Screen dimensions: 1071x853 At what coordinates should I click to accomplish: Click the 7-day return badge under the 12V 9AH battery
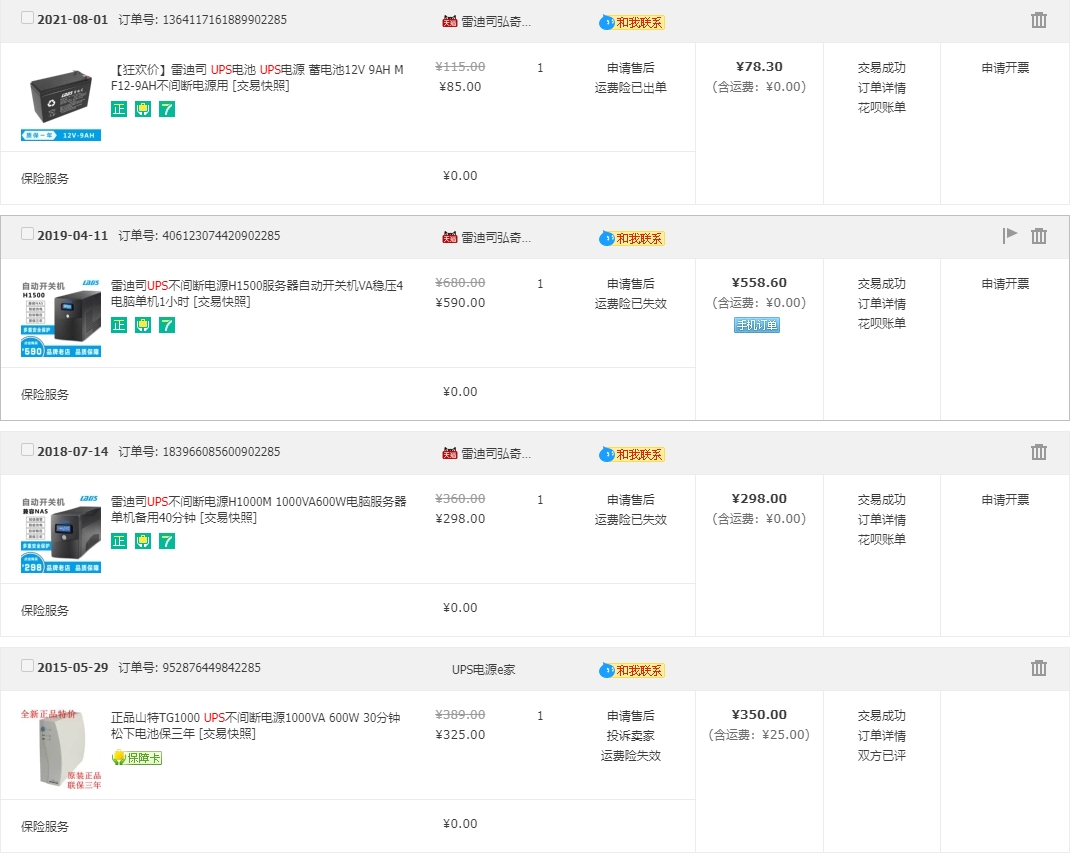coord(167,109)
